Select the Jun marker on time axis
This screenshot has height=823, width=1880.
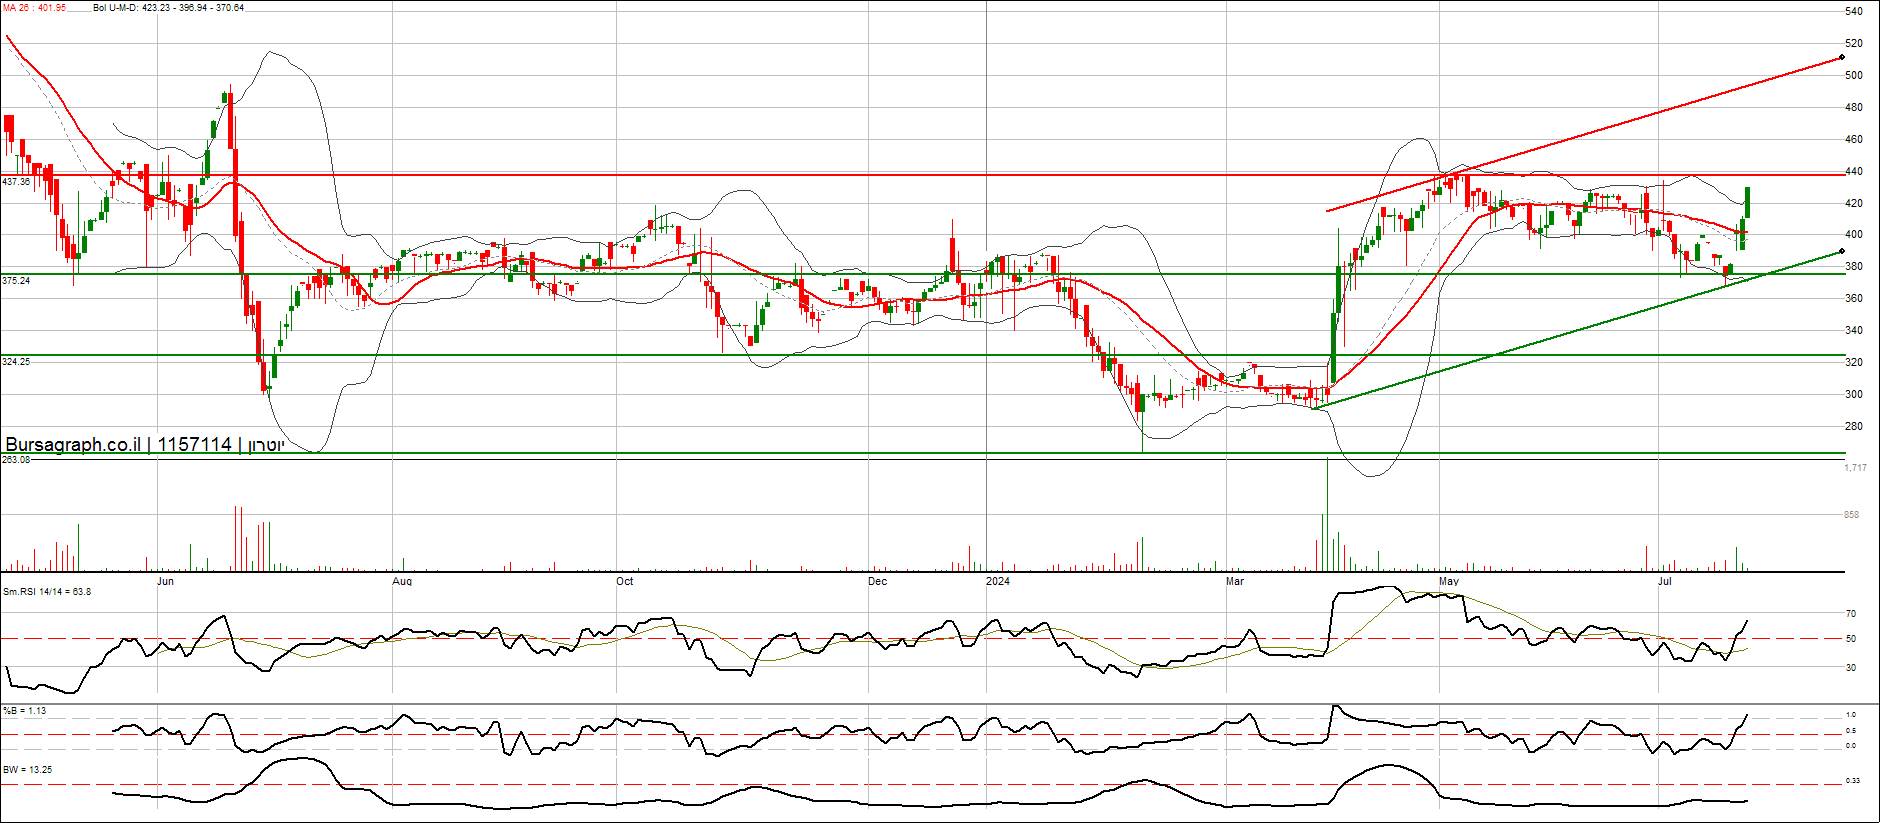tap(165, 581)
